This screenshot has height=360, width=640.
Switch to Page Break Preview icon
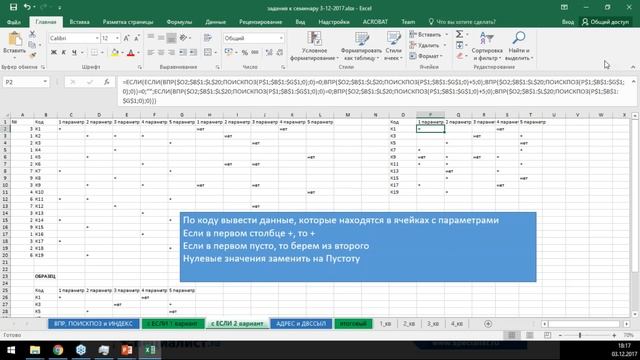pos(547,335)
